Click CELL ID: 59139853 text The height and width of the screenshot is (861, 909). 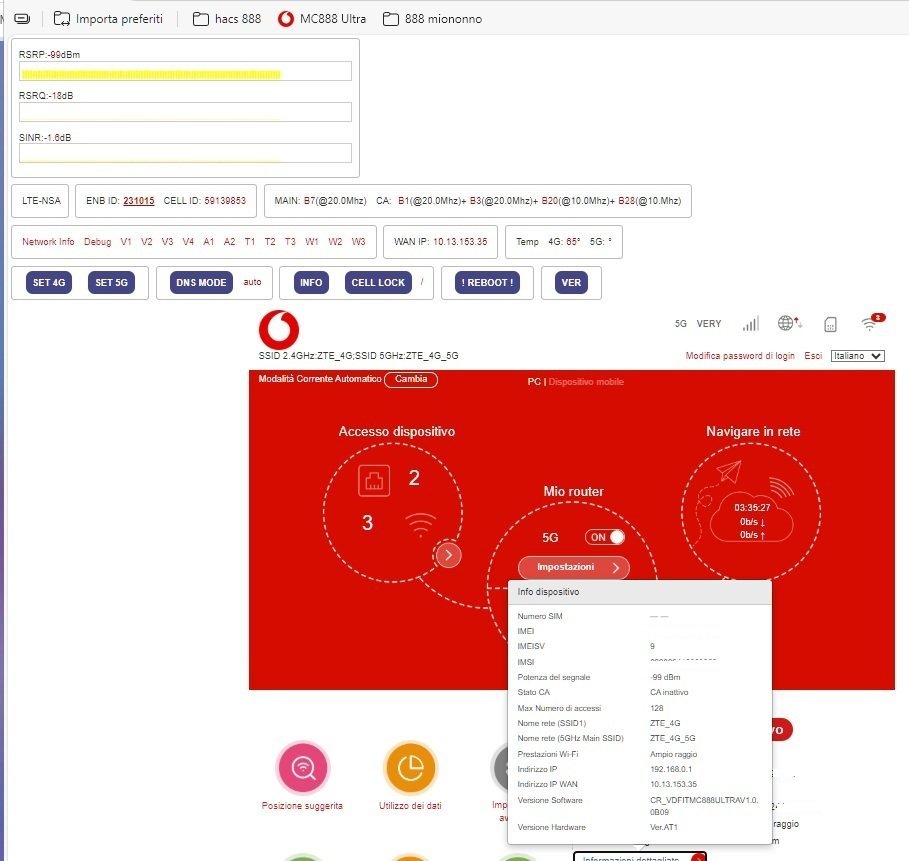[205, 201]
